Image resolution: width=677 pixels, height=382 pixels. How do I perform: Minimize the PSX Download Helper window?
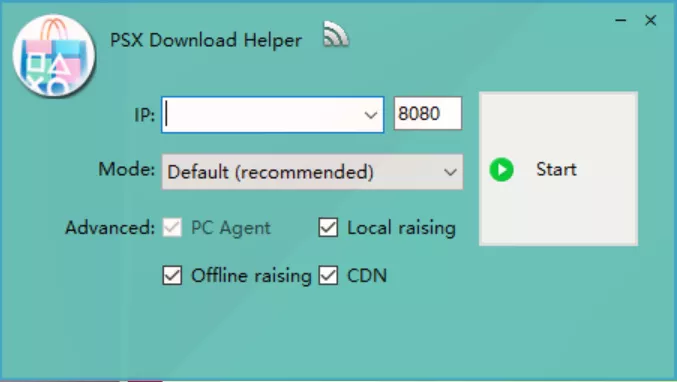point(621,20)
